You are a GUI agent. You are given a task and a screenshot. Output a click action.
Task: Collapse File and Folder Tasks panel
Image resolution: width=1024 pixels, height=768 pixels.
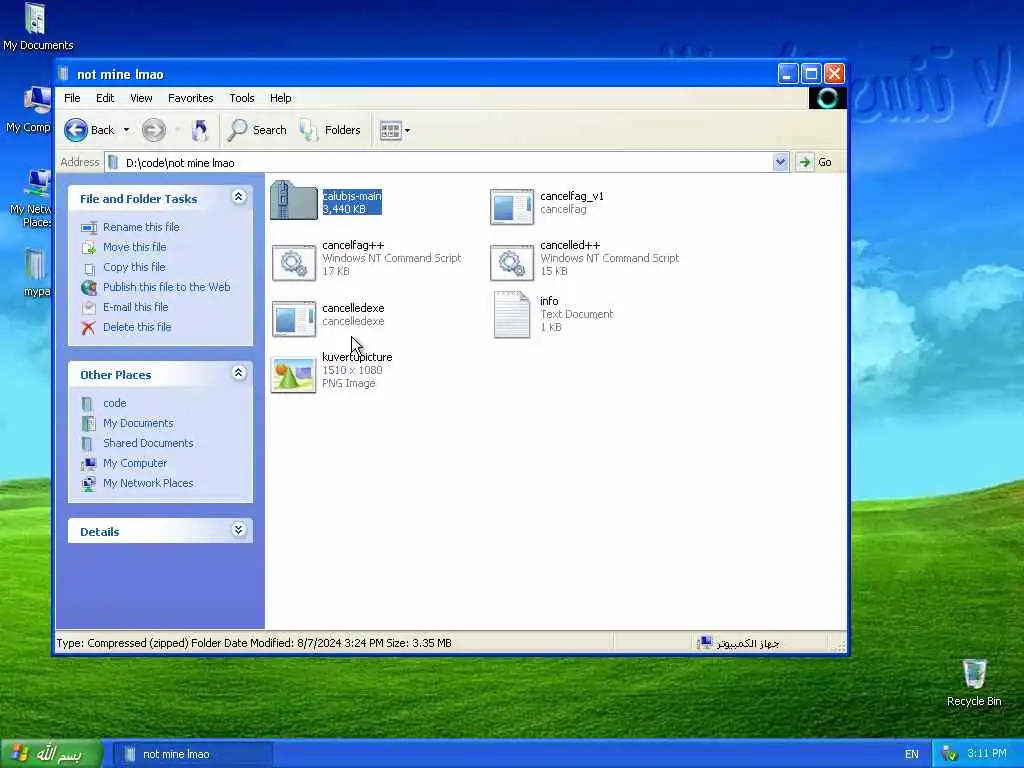pos(238,197)
